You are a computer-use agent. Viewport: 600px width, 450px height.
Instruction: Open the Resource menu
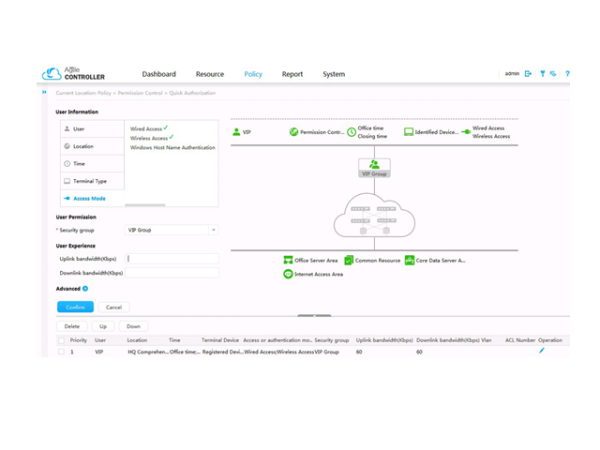click(x=210, y=74)
